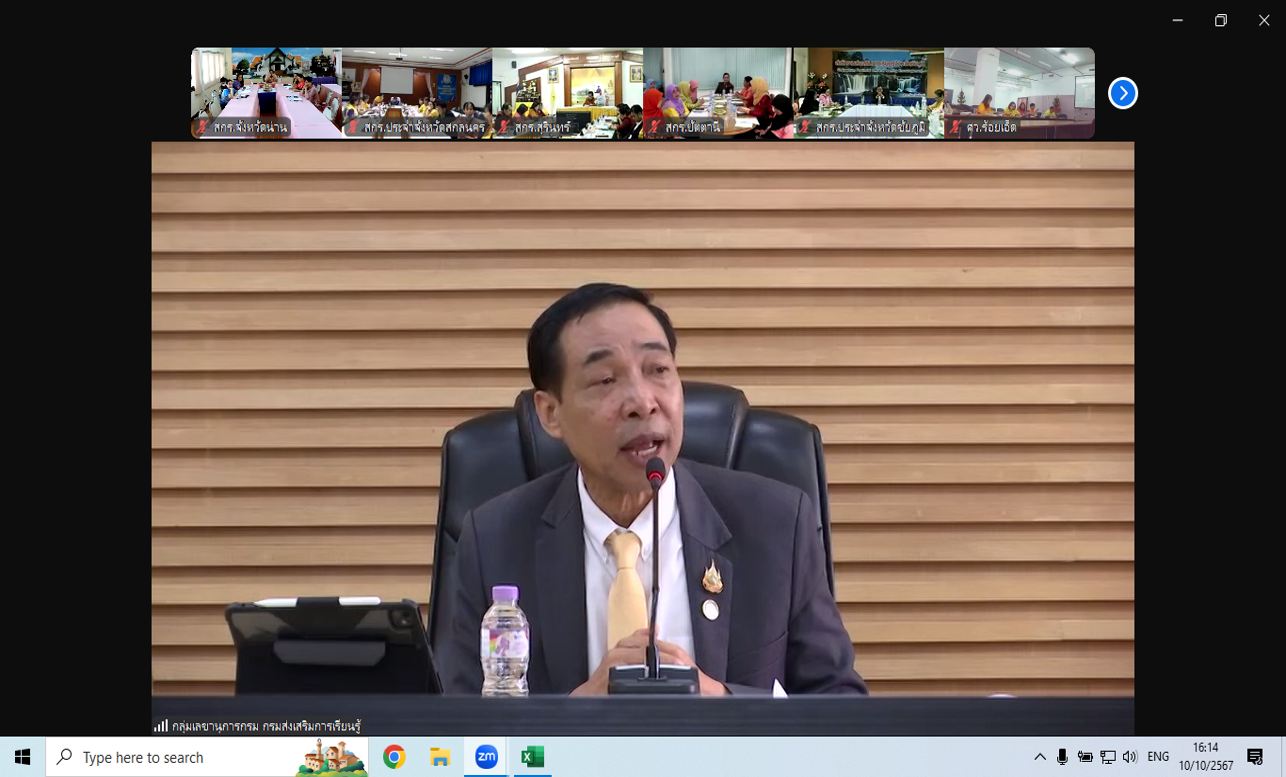
Task: Open battery status from the tray
Action: (1085, 757)
